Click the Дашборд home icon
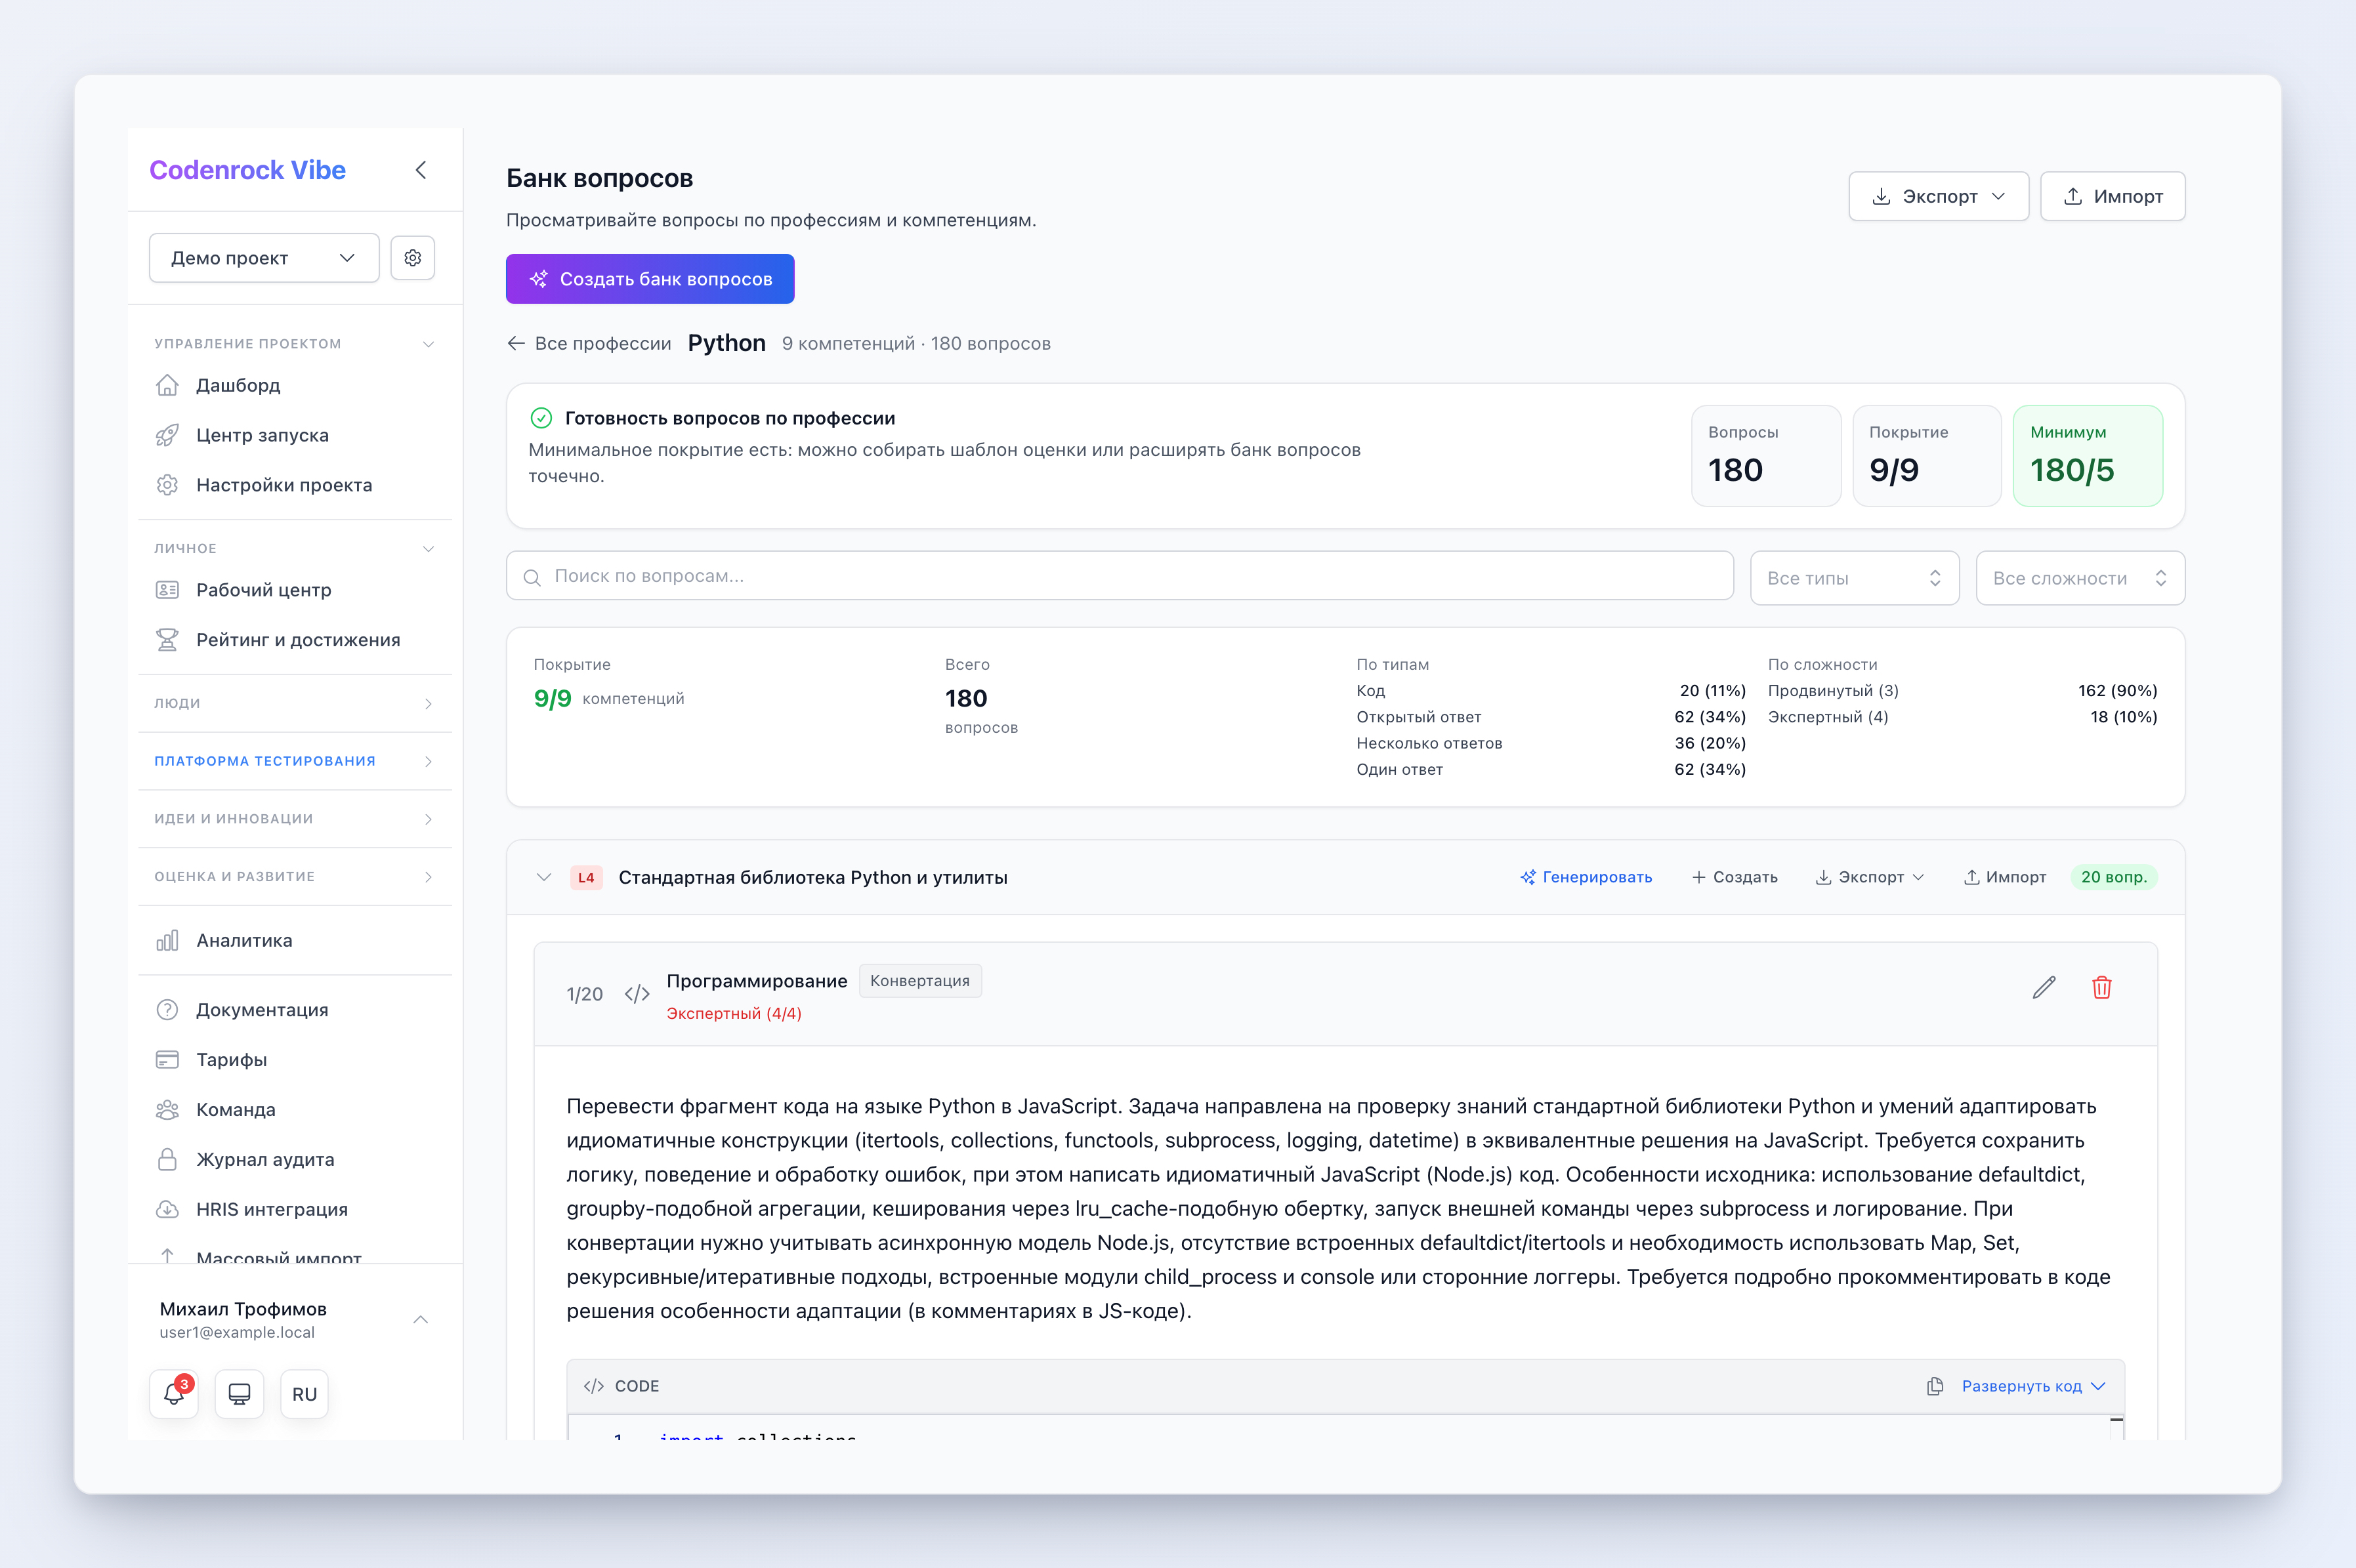2356x1568 pixels. [x=167, y=385]
